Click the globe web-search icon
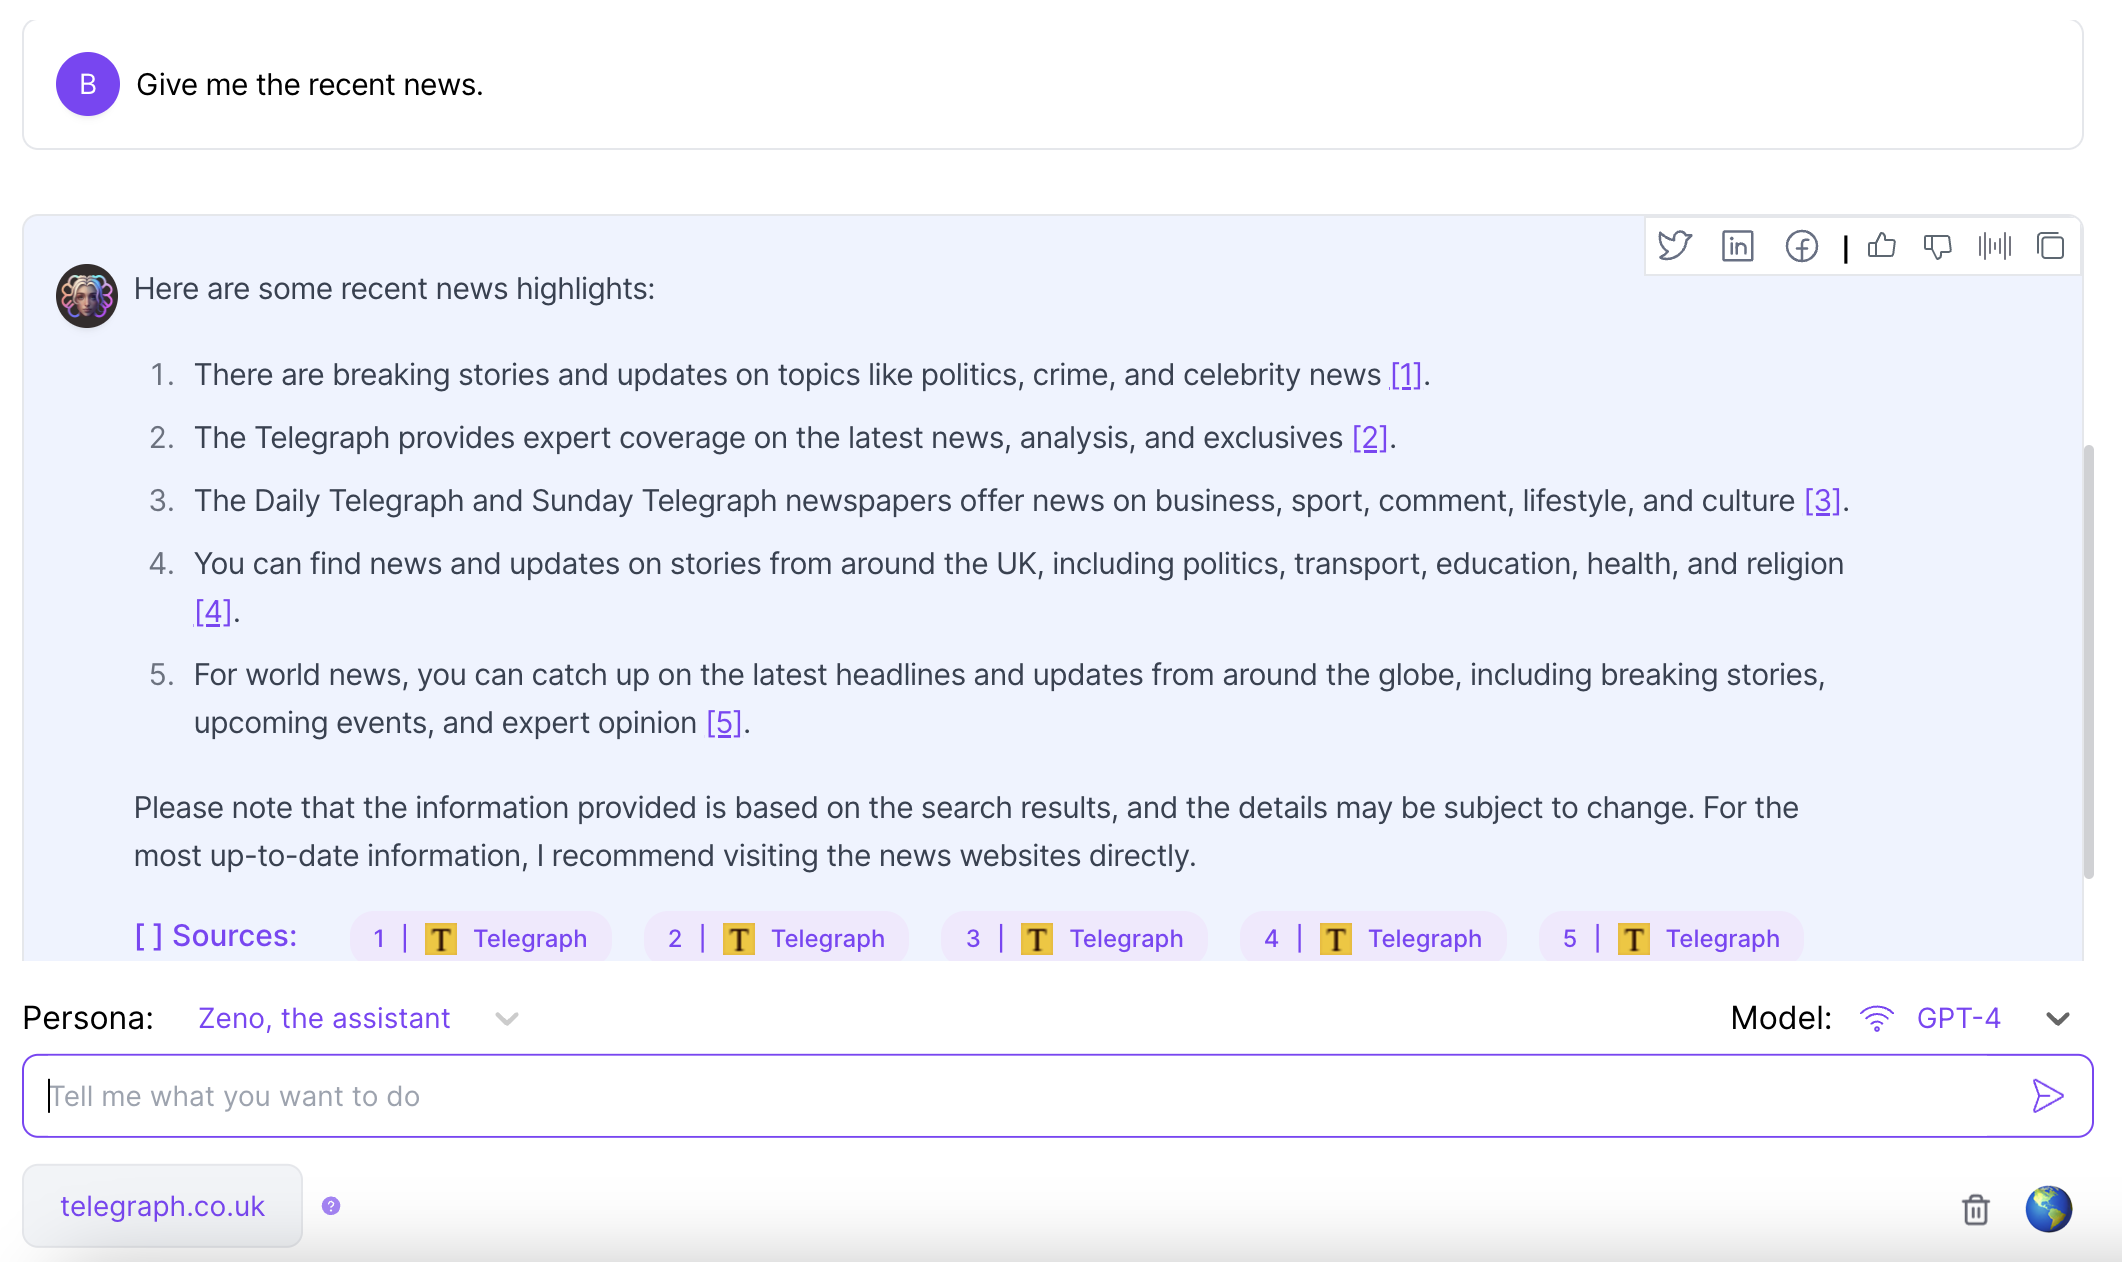 (2049, 1209)
